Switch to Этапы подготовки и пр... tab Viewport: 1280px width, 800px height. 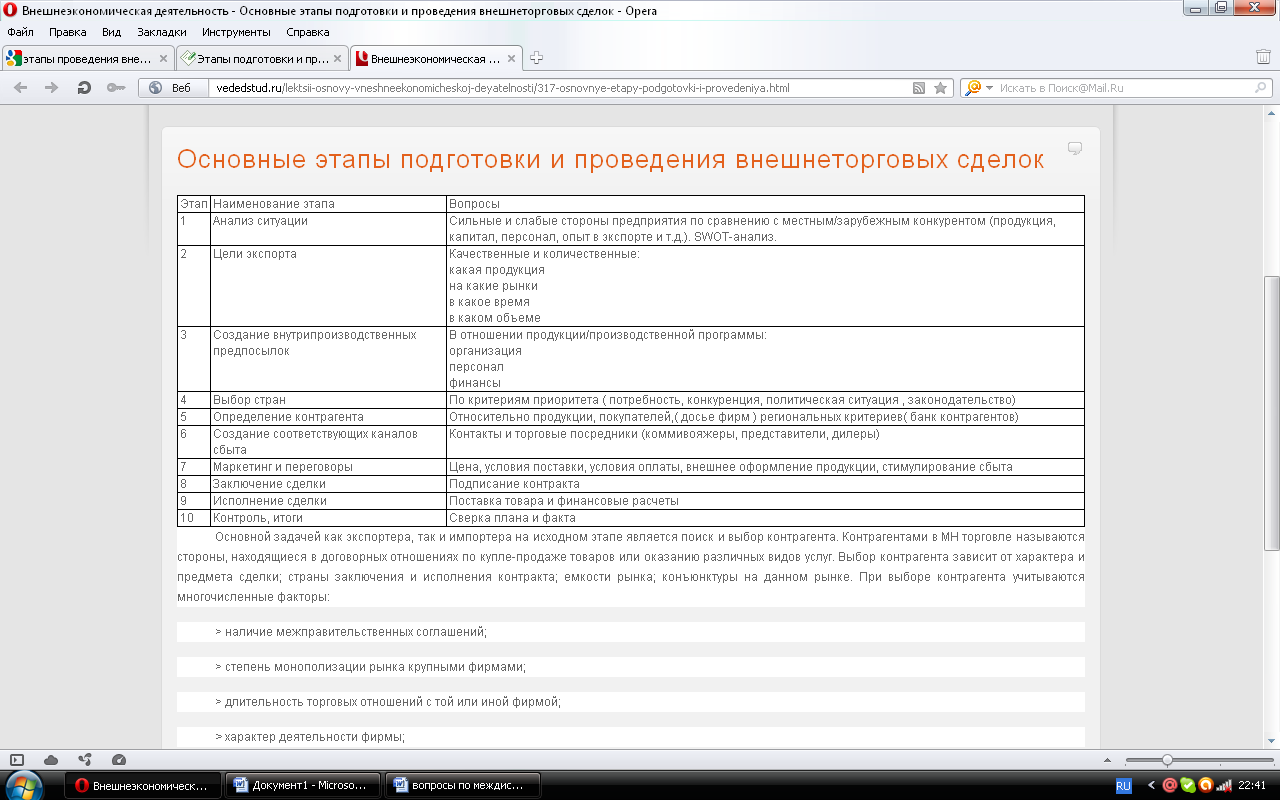tap(262, 59)
